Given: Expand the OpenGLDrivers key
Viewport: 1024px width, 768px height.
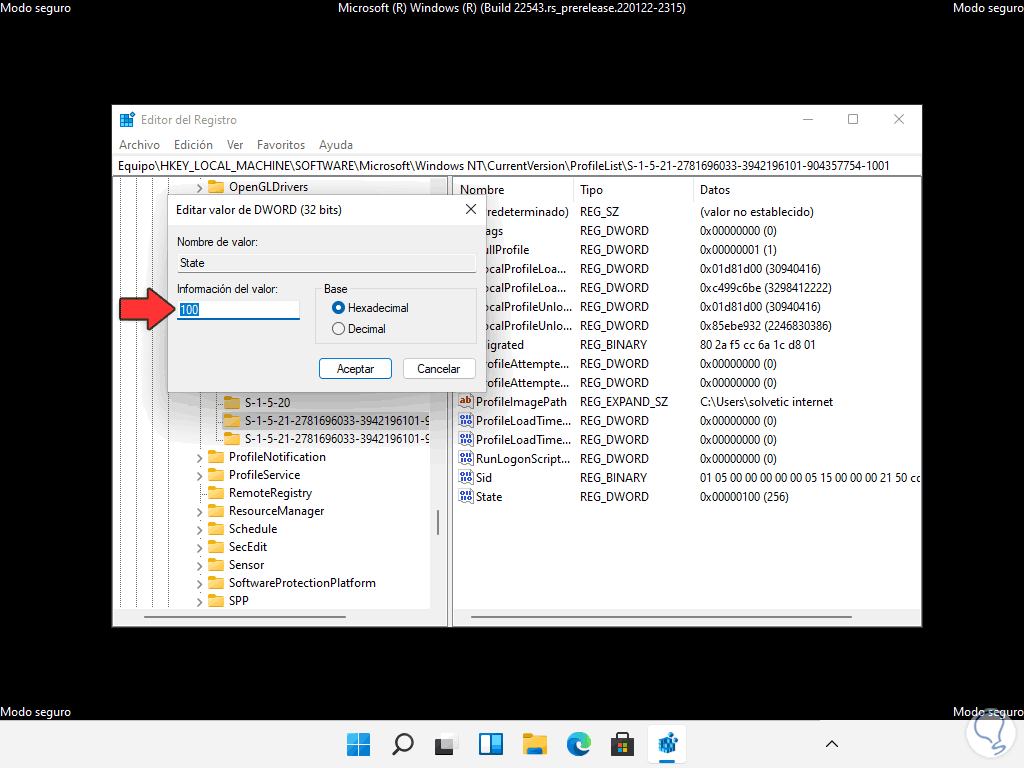Looking at the screenshot, I should click(199, 187).
